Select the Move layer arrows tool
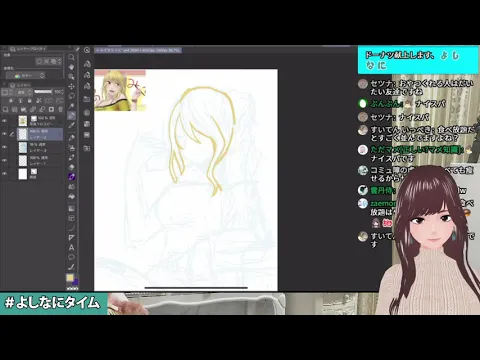This screenshot has height=360, width=480. [71, 87]
